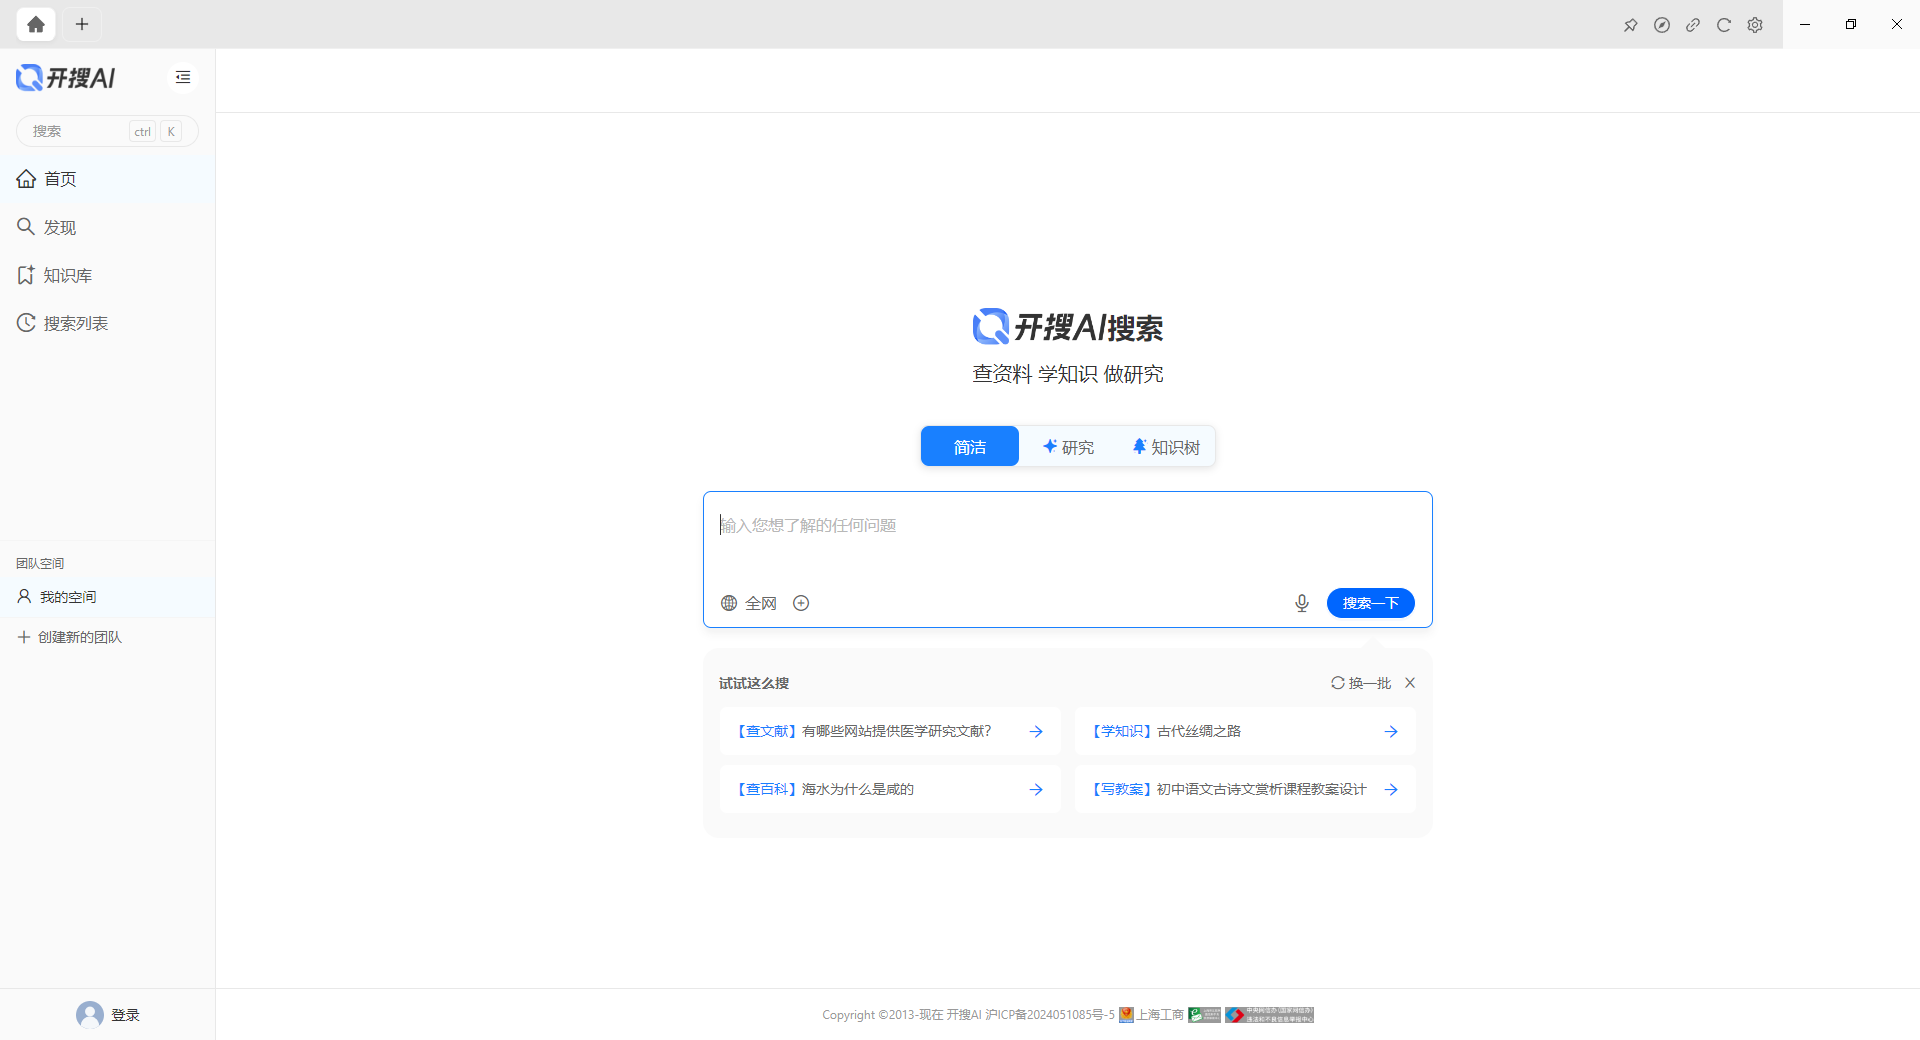Select the voice input microphone icon
1920x1040 pixels.
pos(1301,603)
